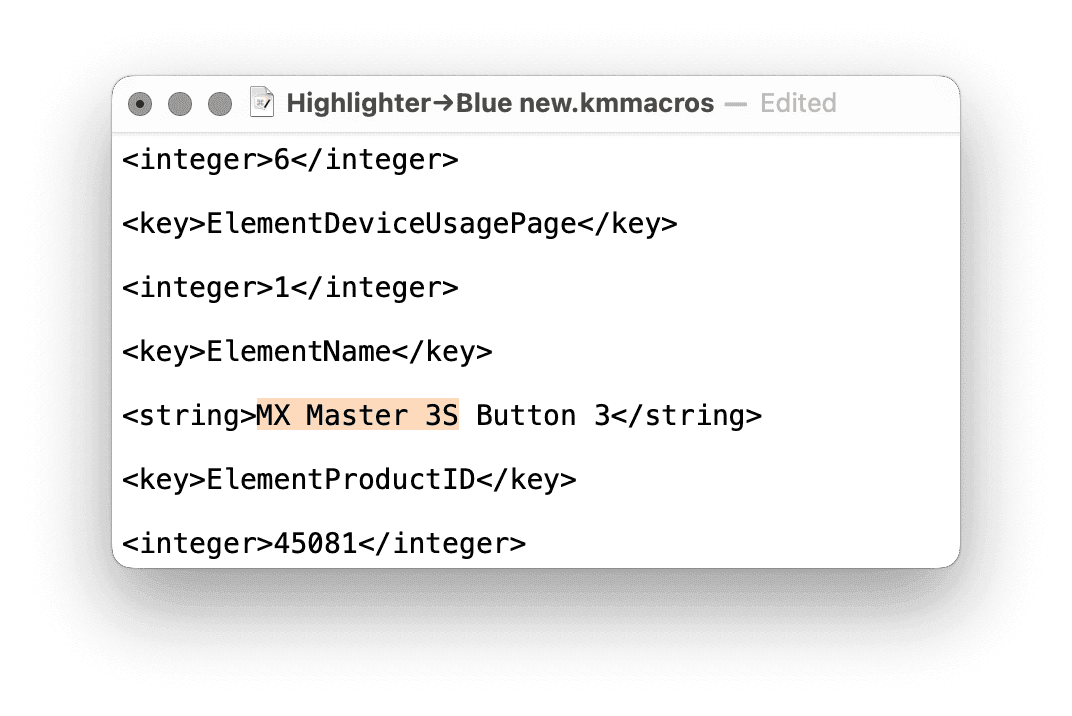
Task: Click the kmmacros document proxy icon
Action: [262, 103]
